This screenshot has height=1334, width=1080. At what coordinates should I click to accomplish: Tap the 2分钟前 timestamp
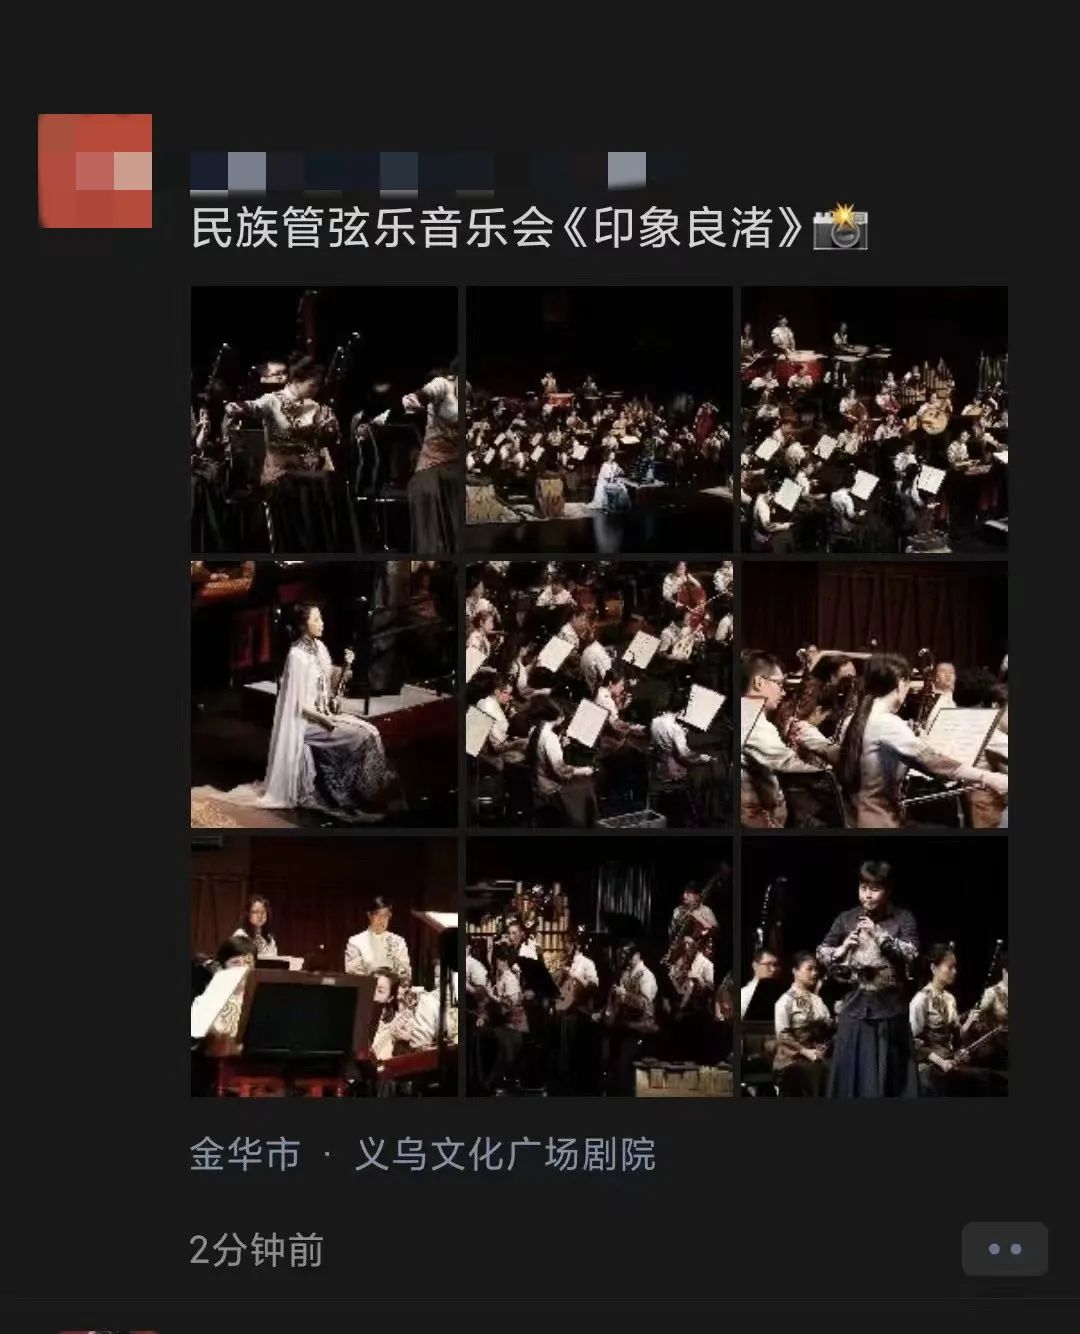(256, 1250)
